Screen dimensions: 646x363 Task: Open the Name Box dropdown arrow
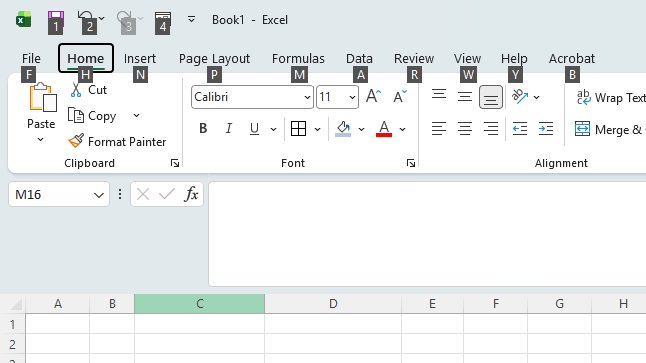tap(99, 194)
